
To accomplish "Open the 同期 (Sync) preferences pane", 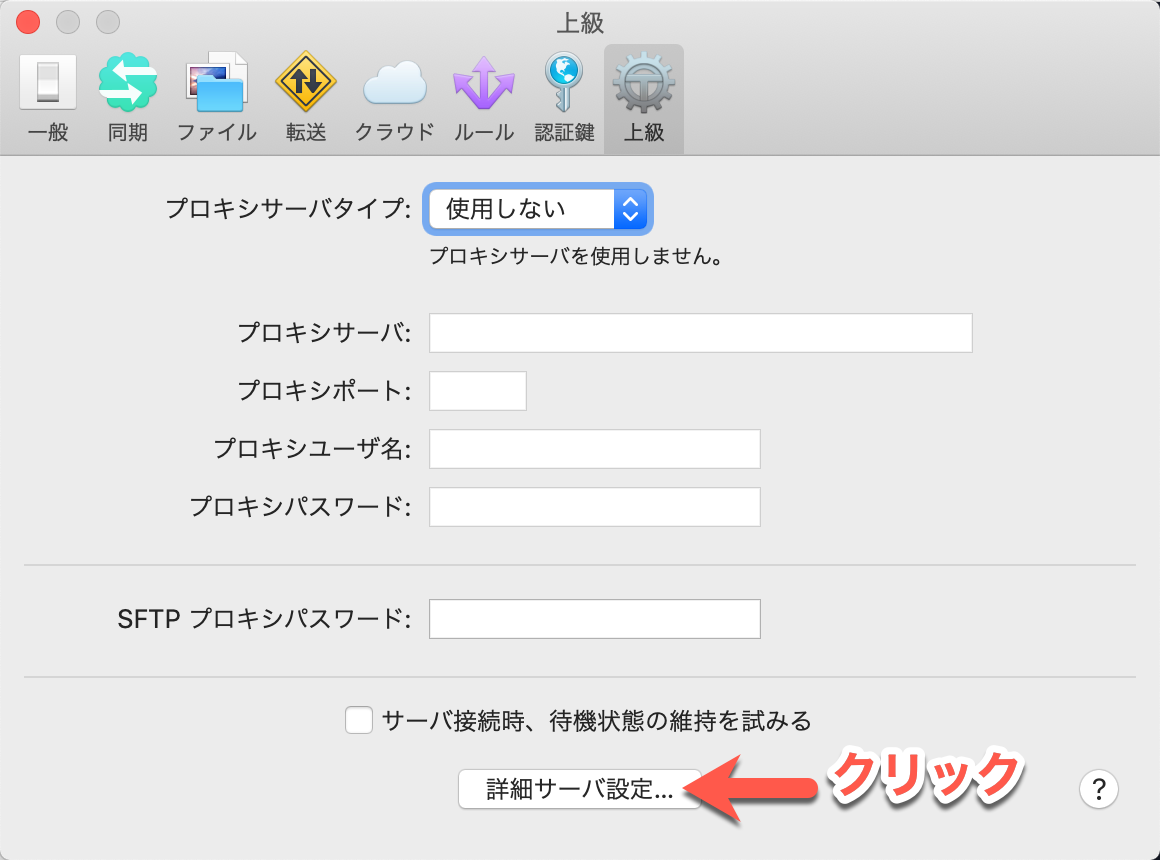I will click(x=128, y=99).
